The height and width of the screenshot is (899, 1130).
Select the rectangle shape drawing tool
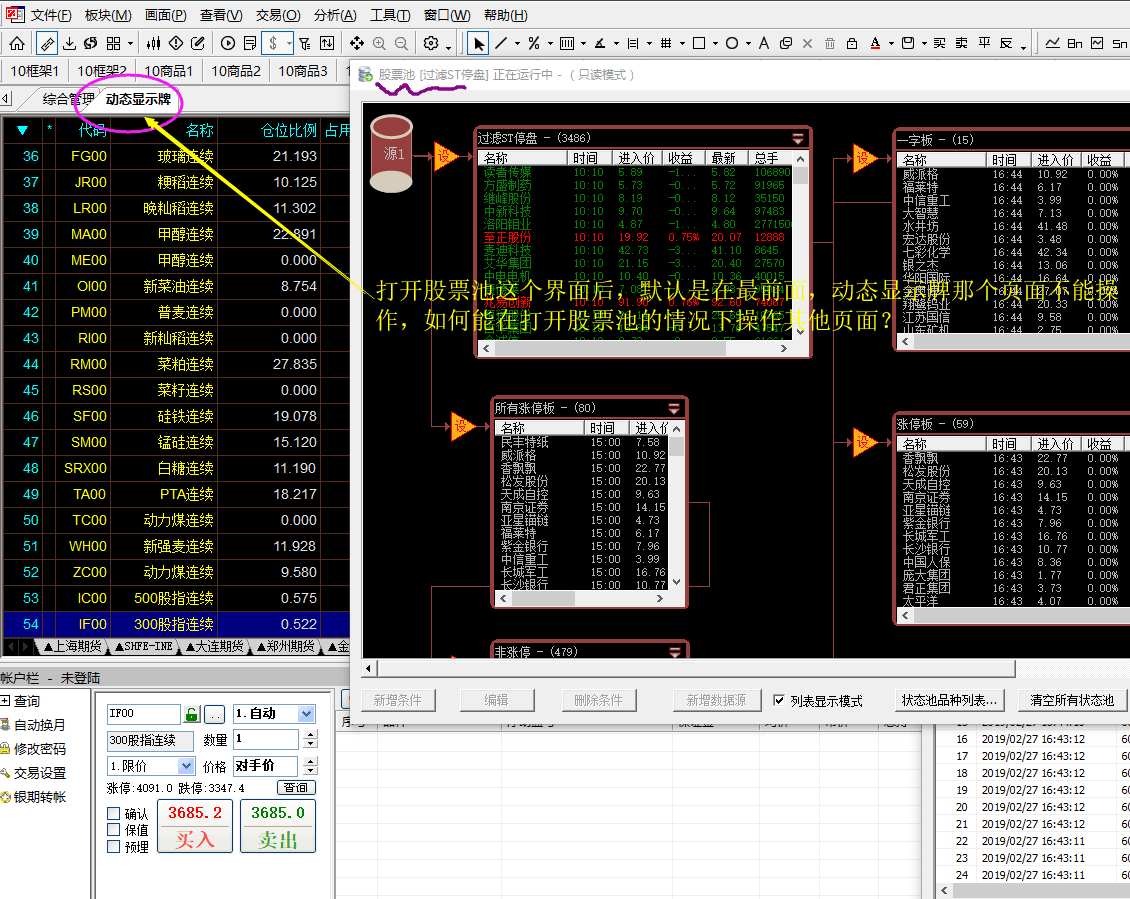tap(699, 43)
